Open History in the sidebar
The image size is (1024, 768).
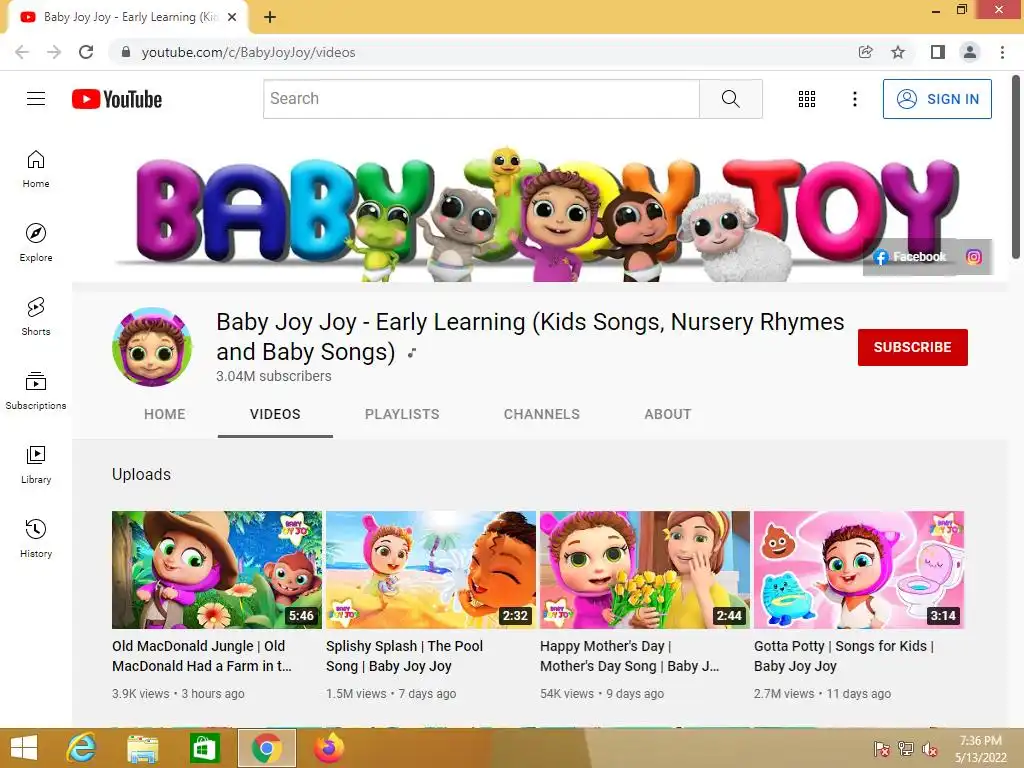tap(36, 538)
